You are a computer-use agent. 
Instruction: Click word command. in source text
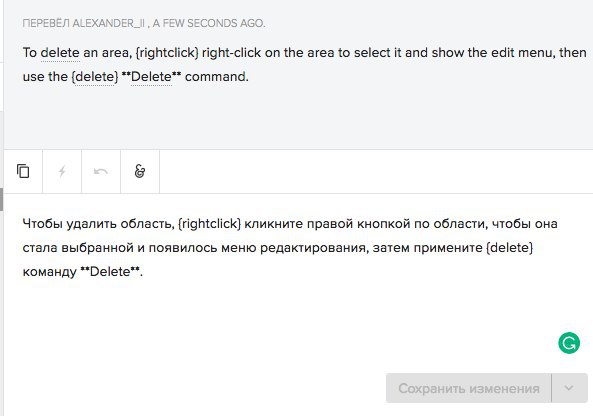click(x=217, y=77)
